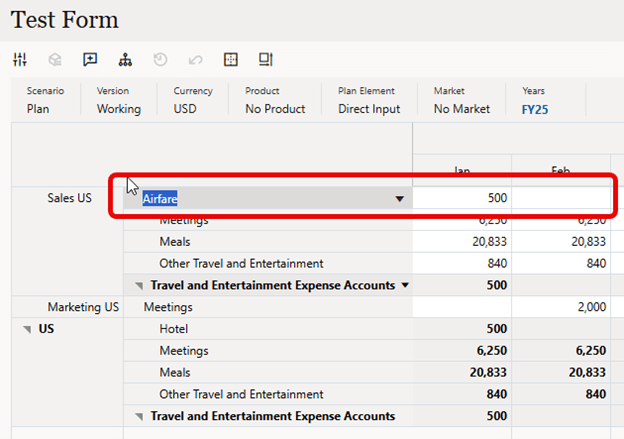Collapse the US entity row

26,329
